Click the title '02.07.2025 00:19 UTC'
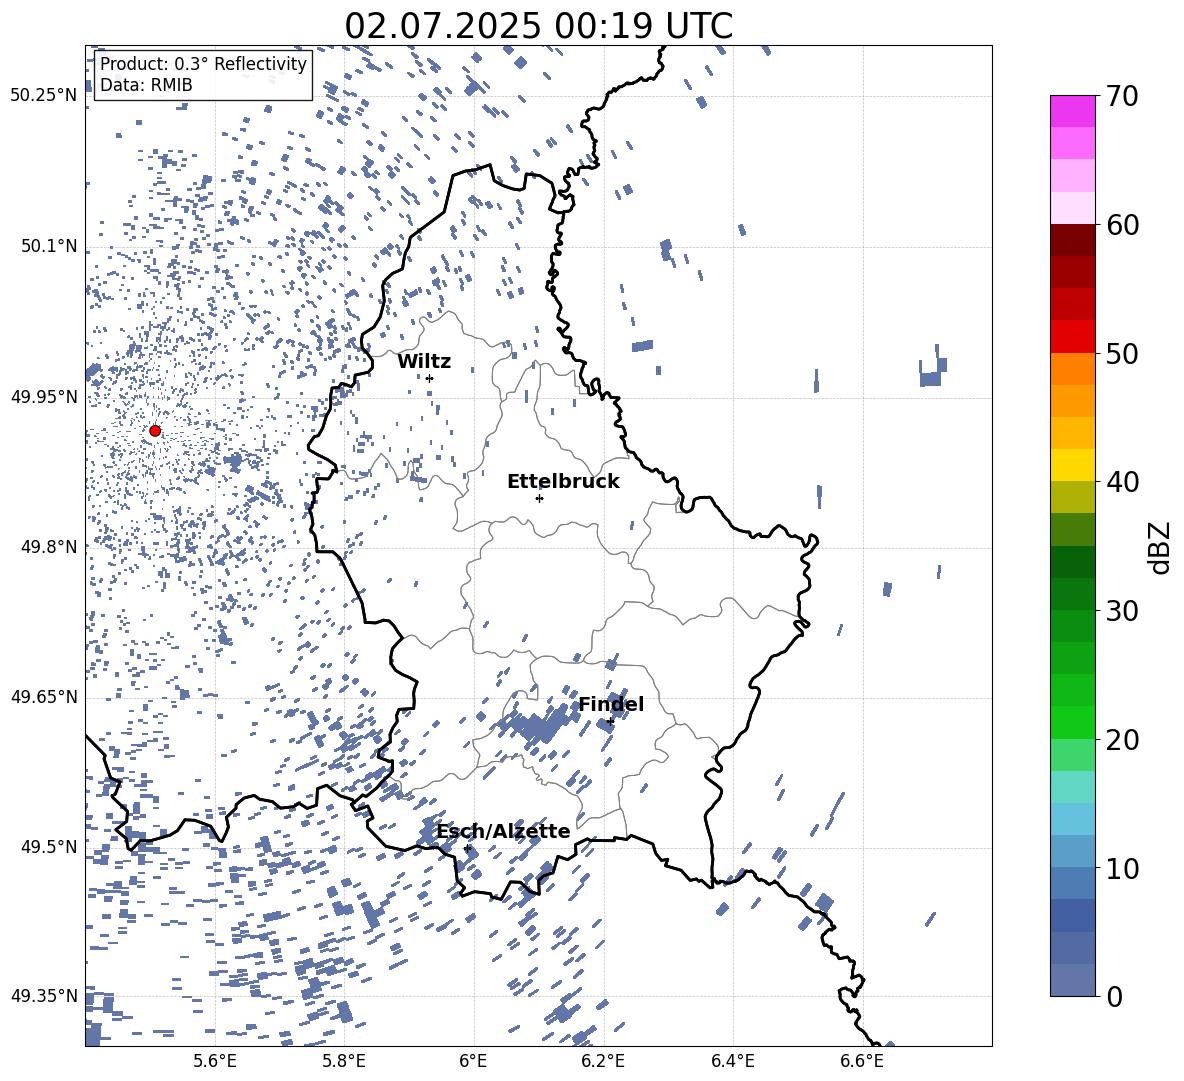Image resolution: width=1184 pixels, height=1081 pixels. pyautogui.click(x=538, y=26)
